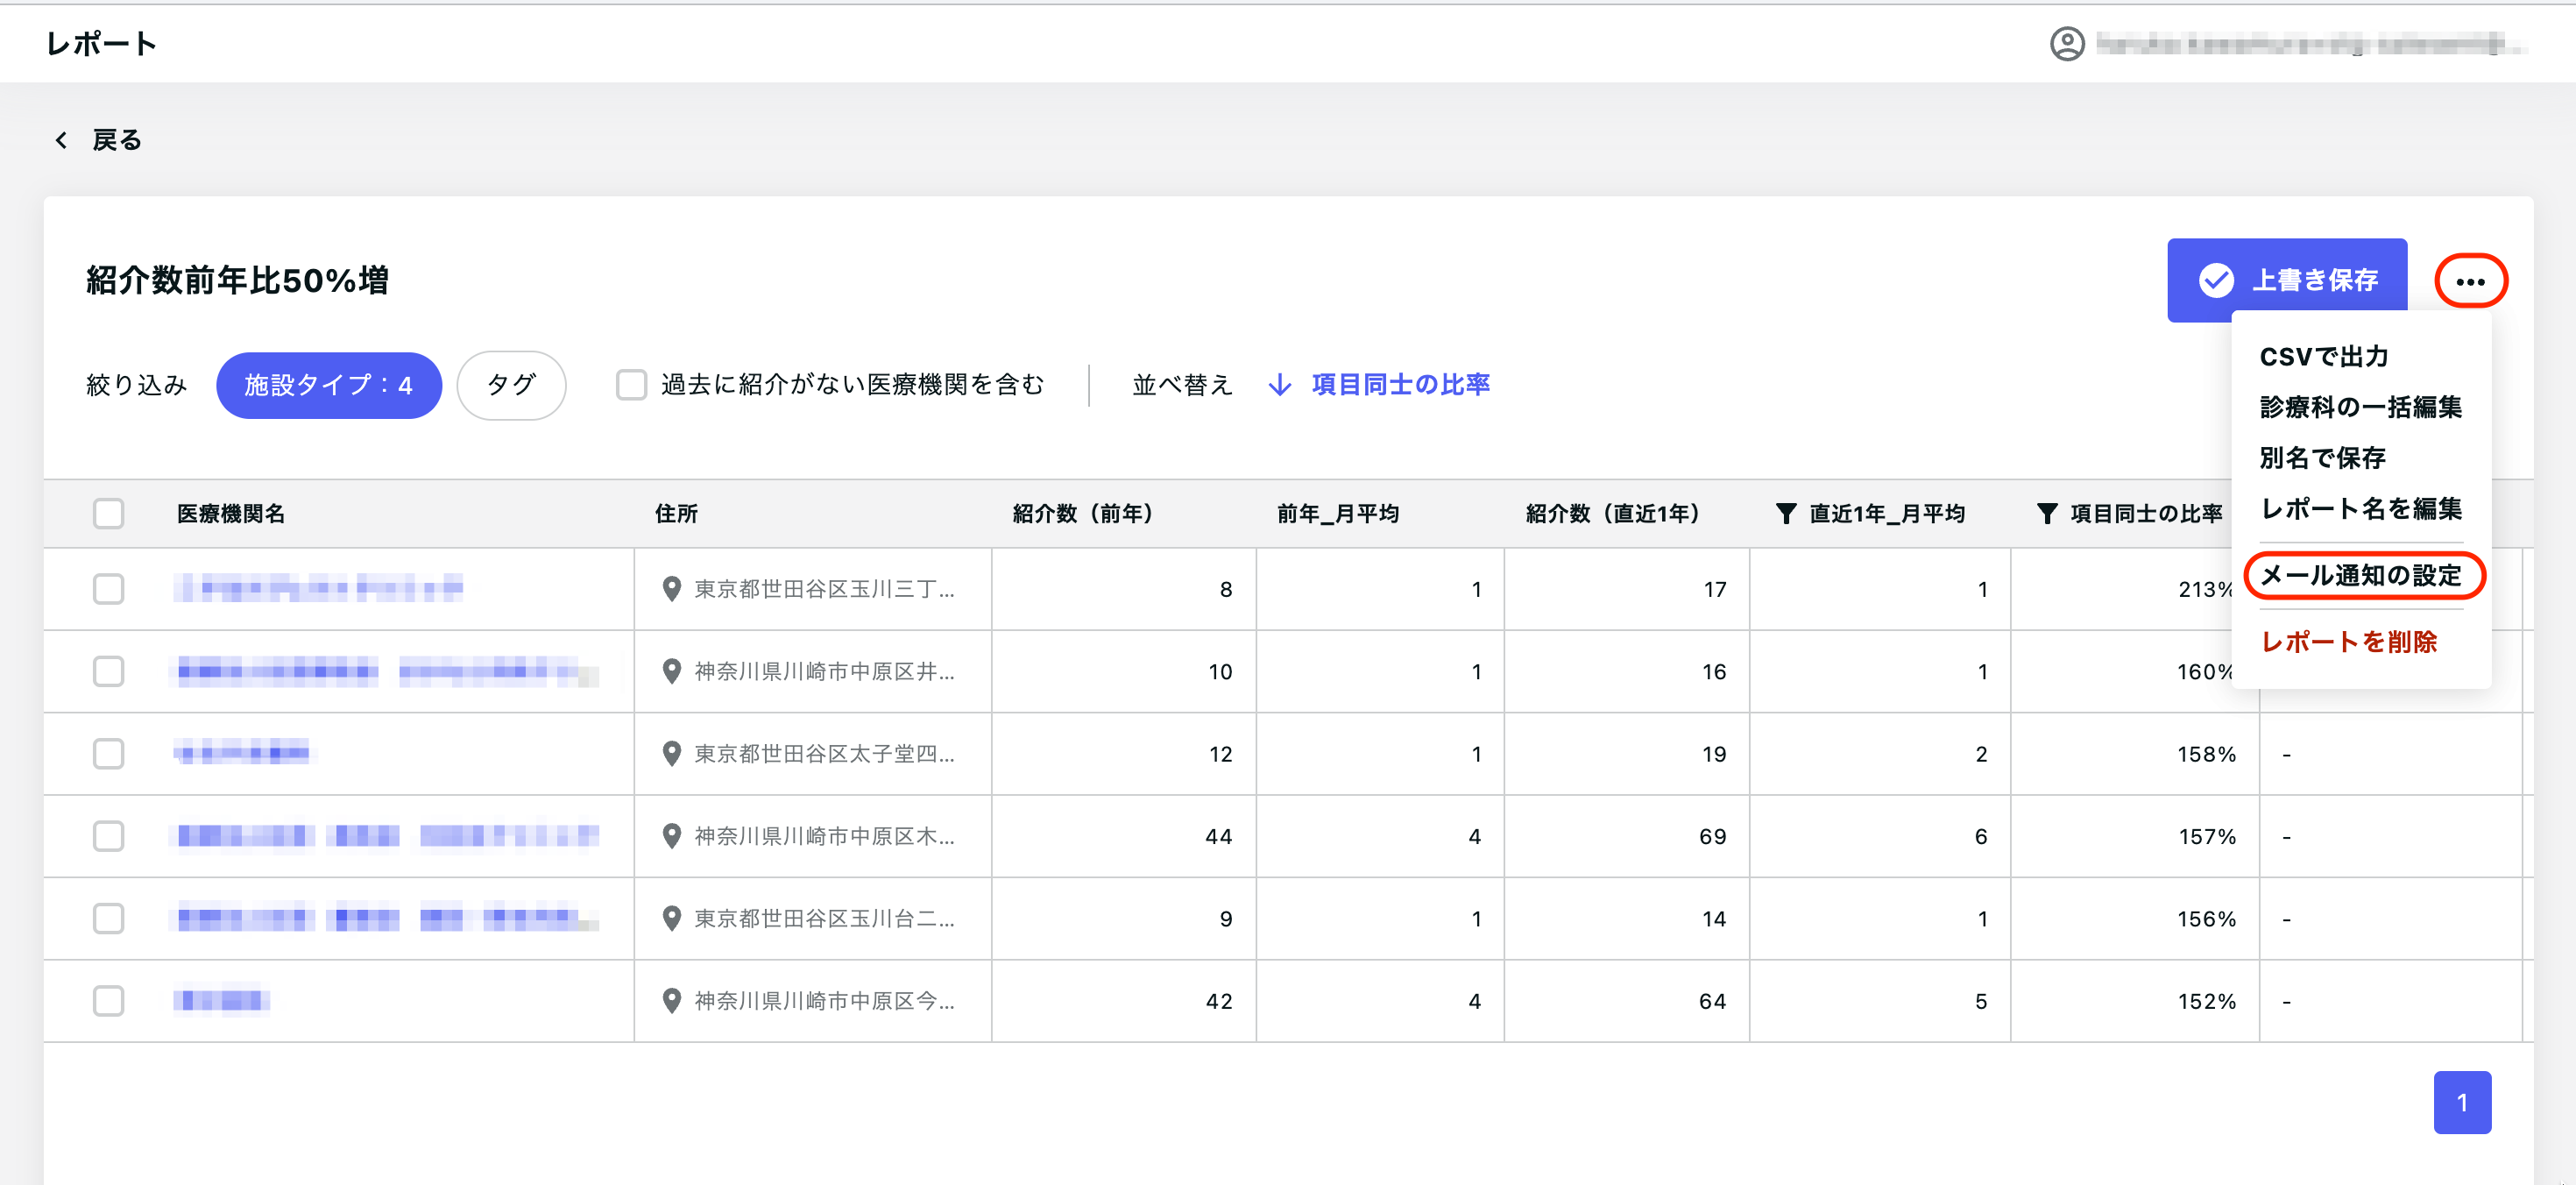Click map pin for 東京都世田谷区太子堂四
This screenshot has height=1185, width=2576.
click(672, 754)
